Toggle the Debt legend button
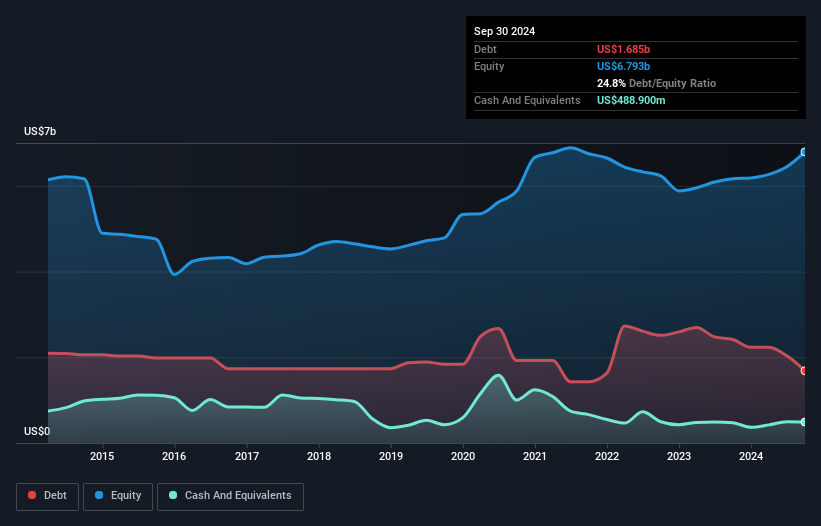 pyautogui.click(x=47, y=496)
